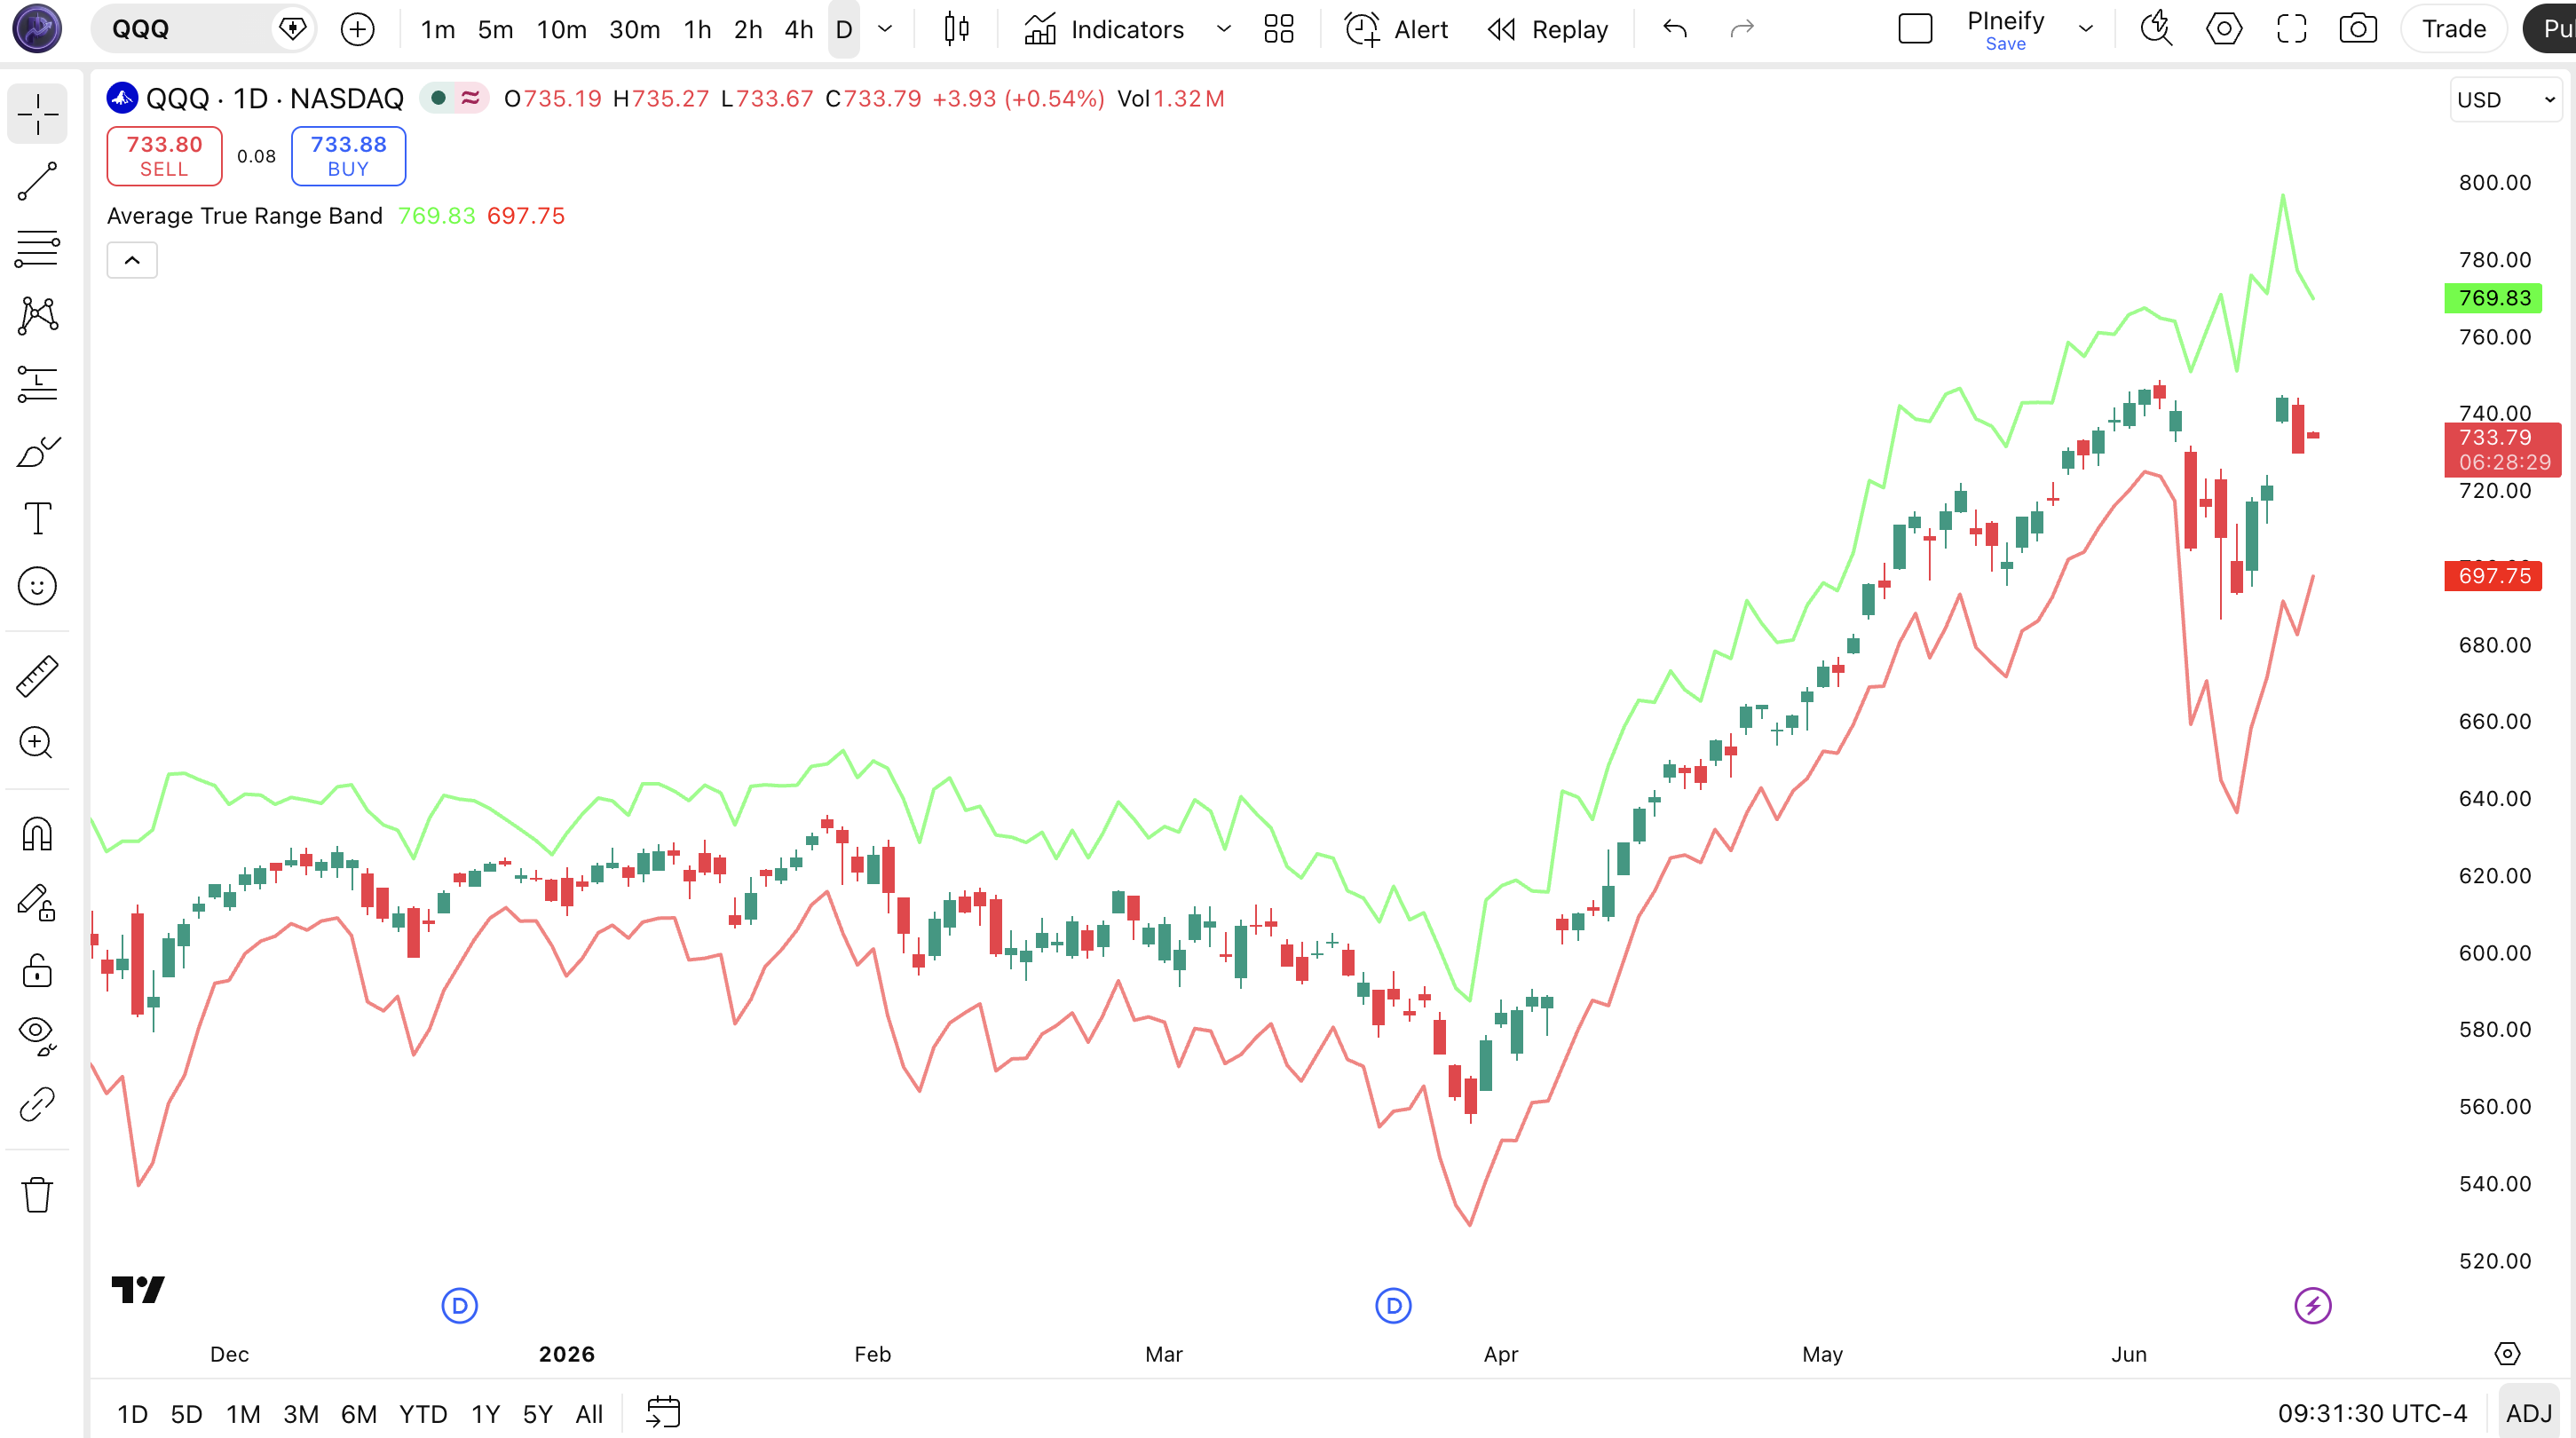Switch to the 1h timeframe

click(x=697, y=30)
